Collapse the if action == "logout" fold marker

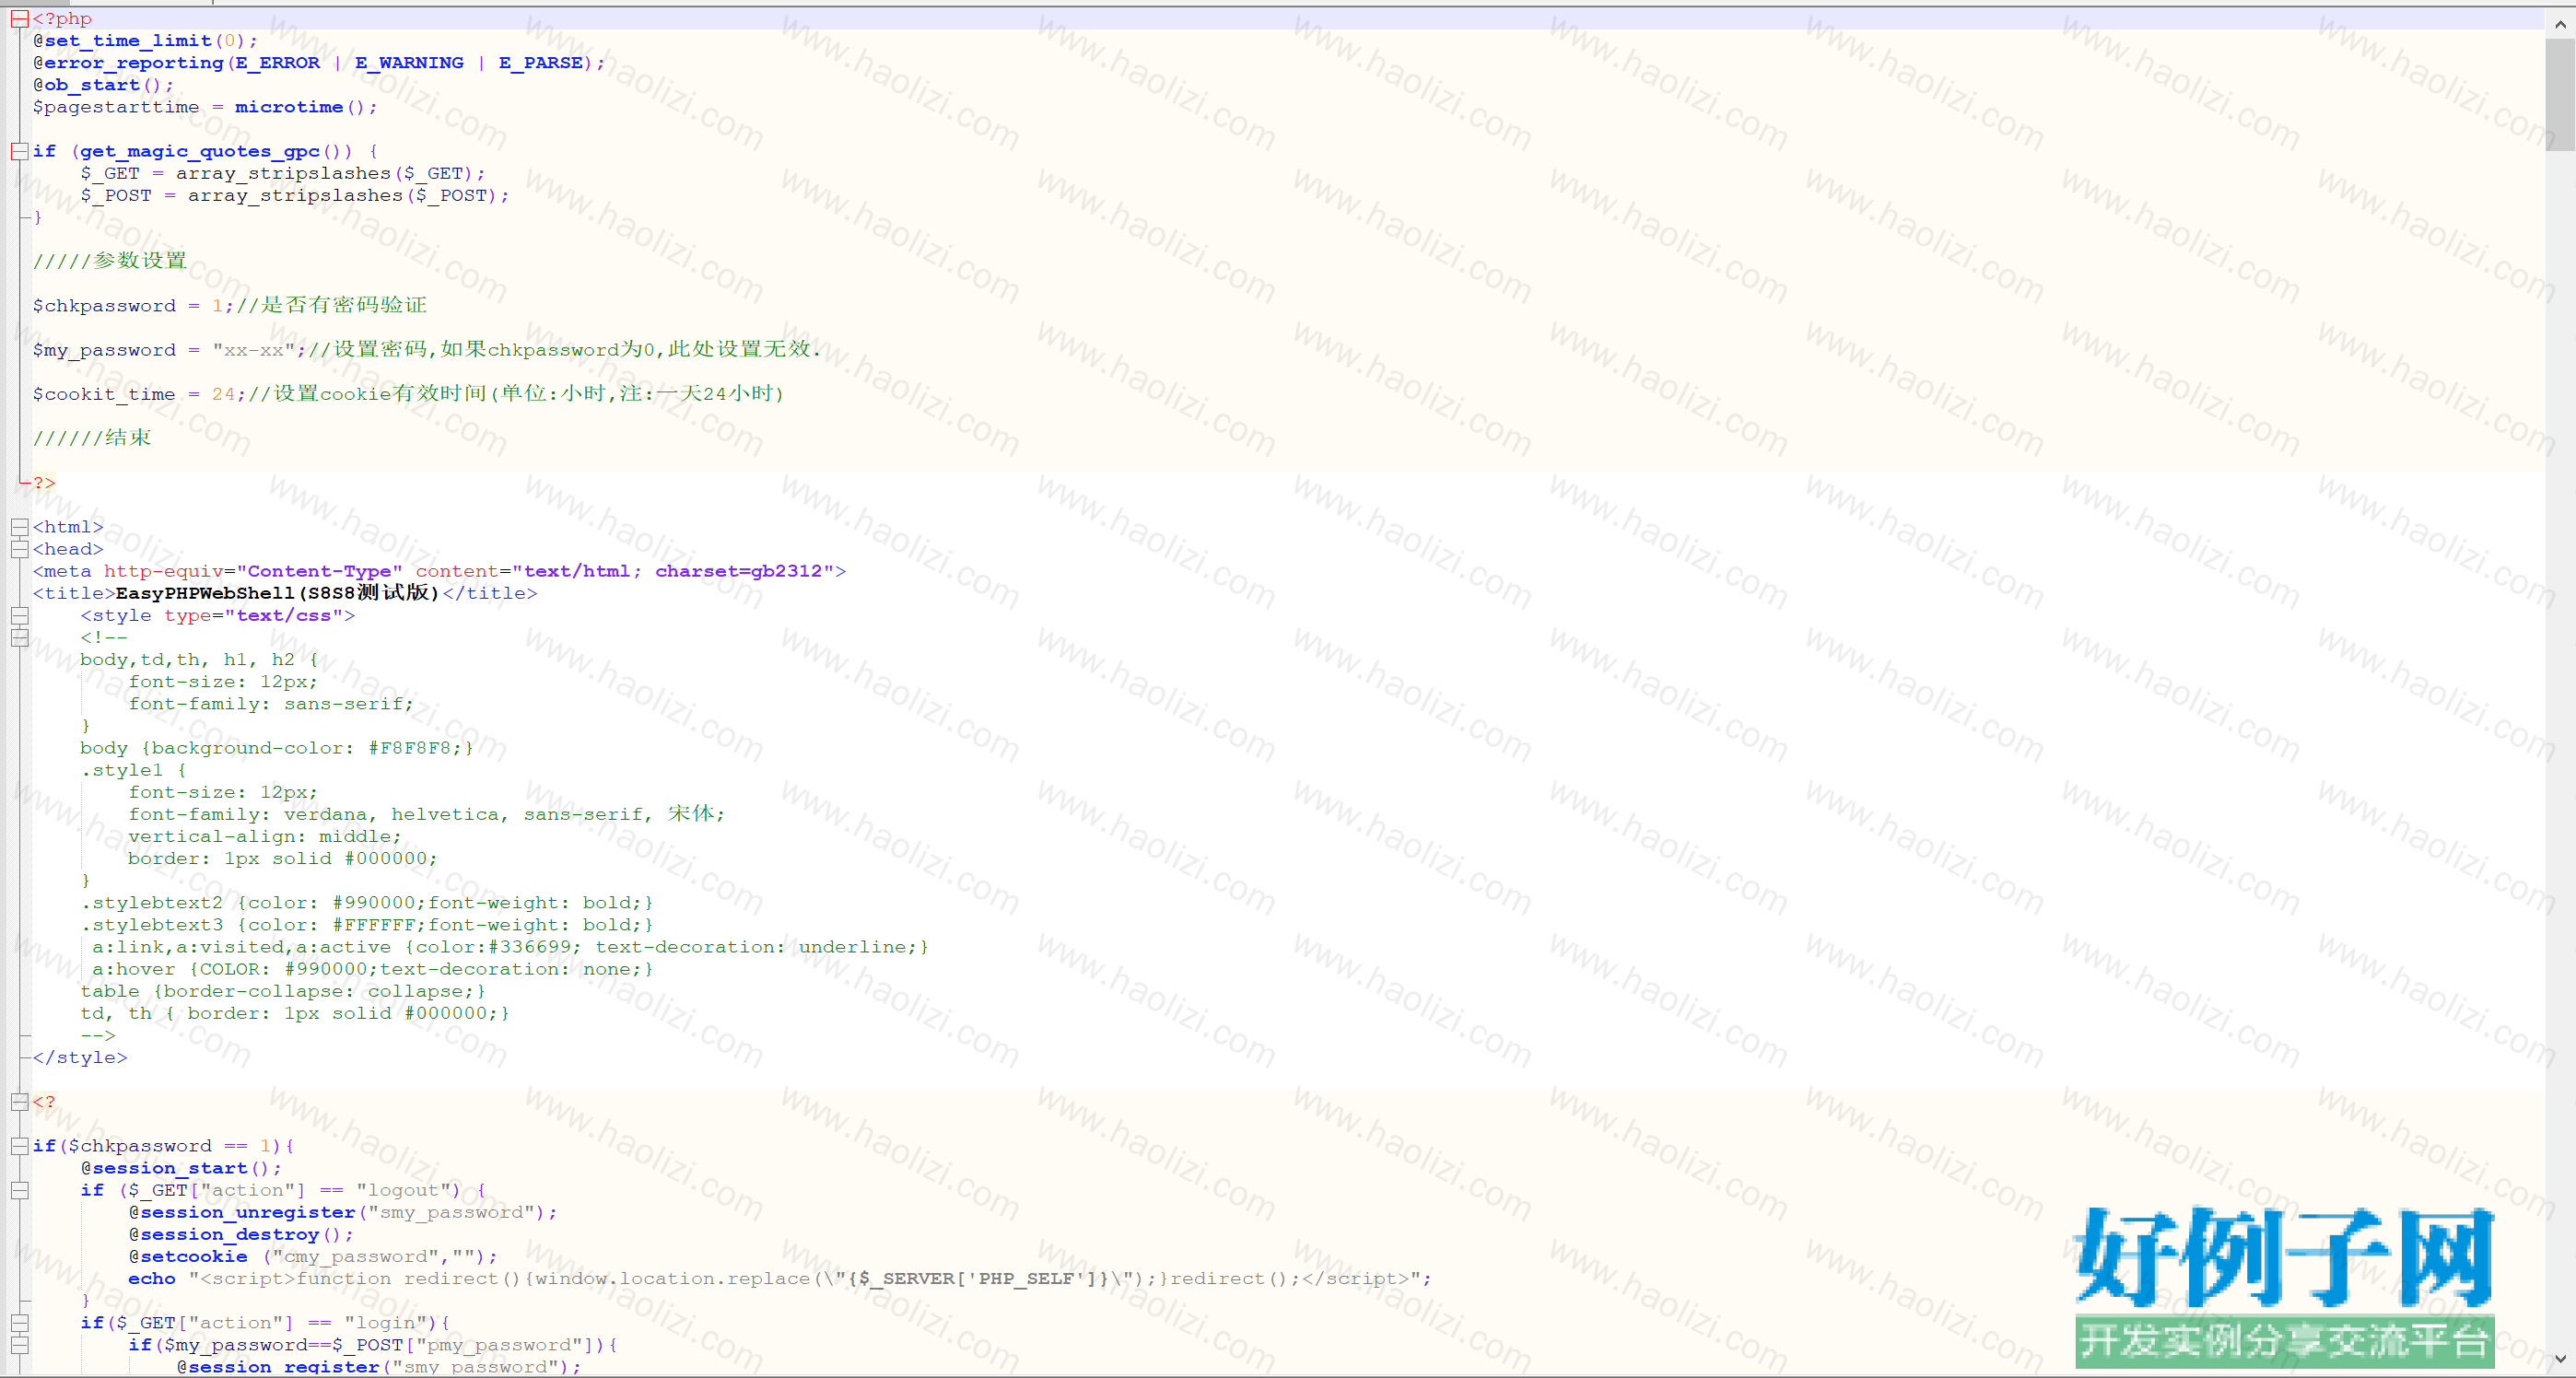19,1190
